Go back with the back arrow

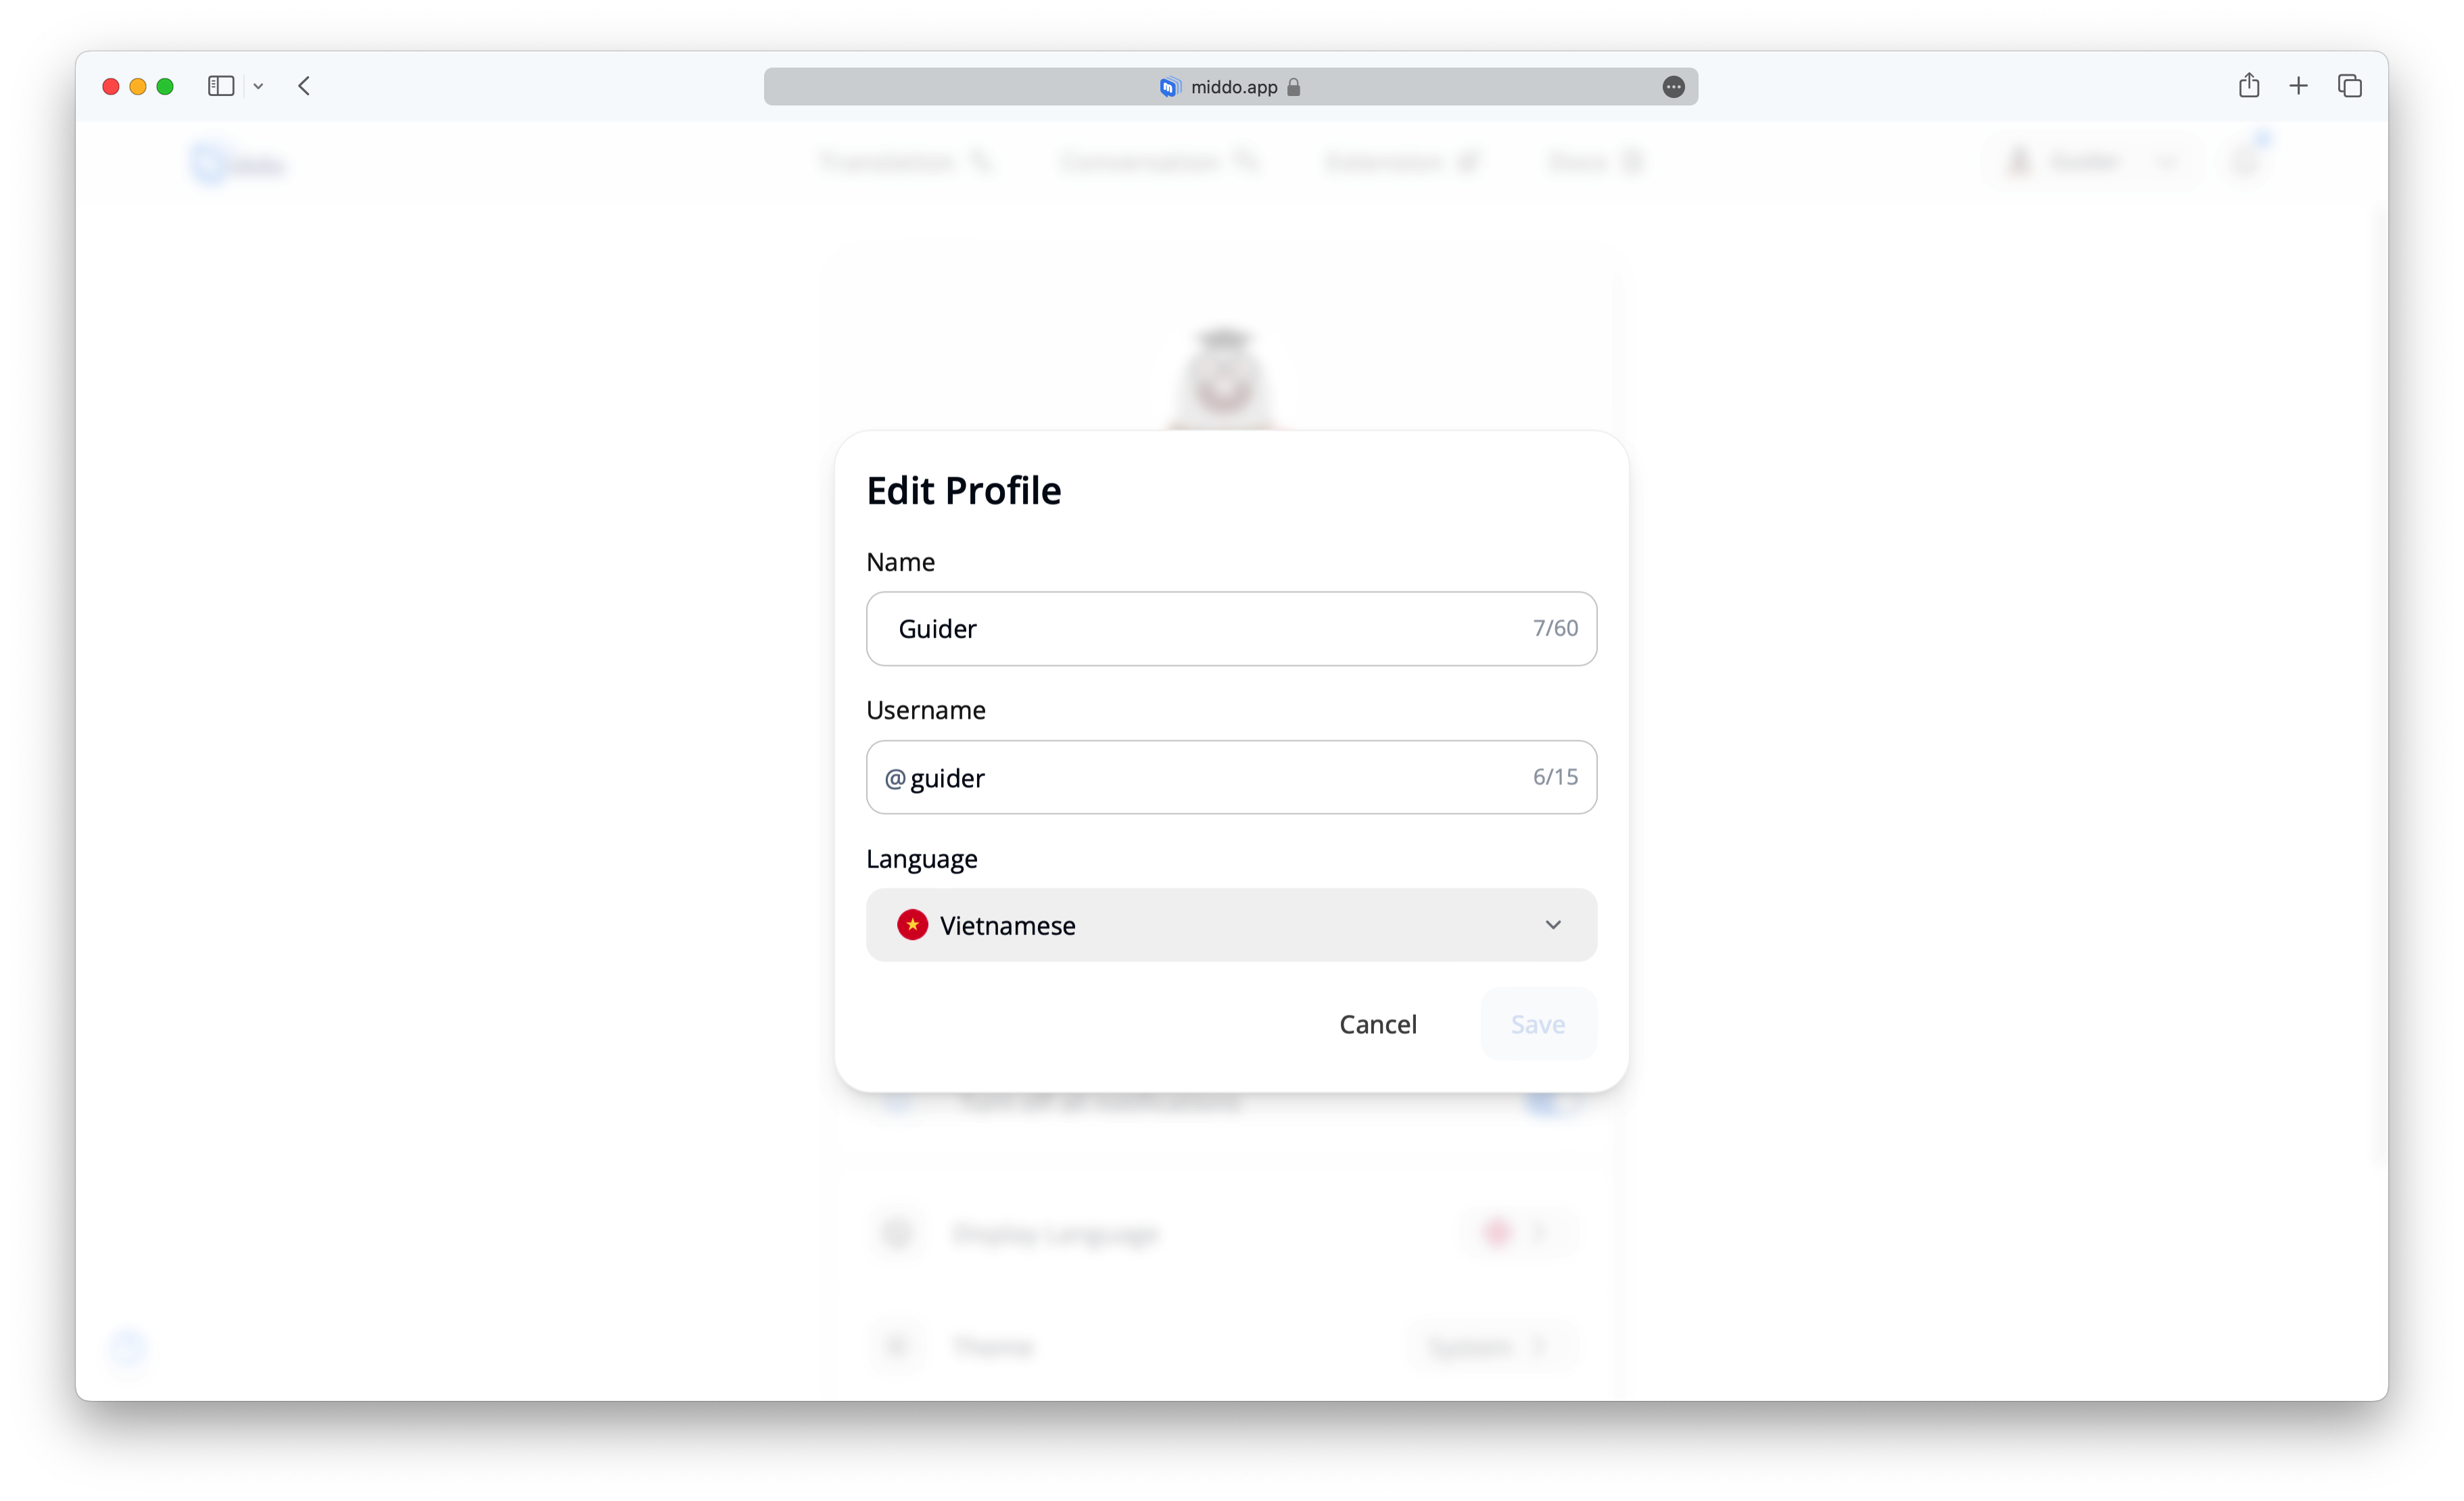click(x=304, y=86)
